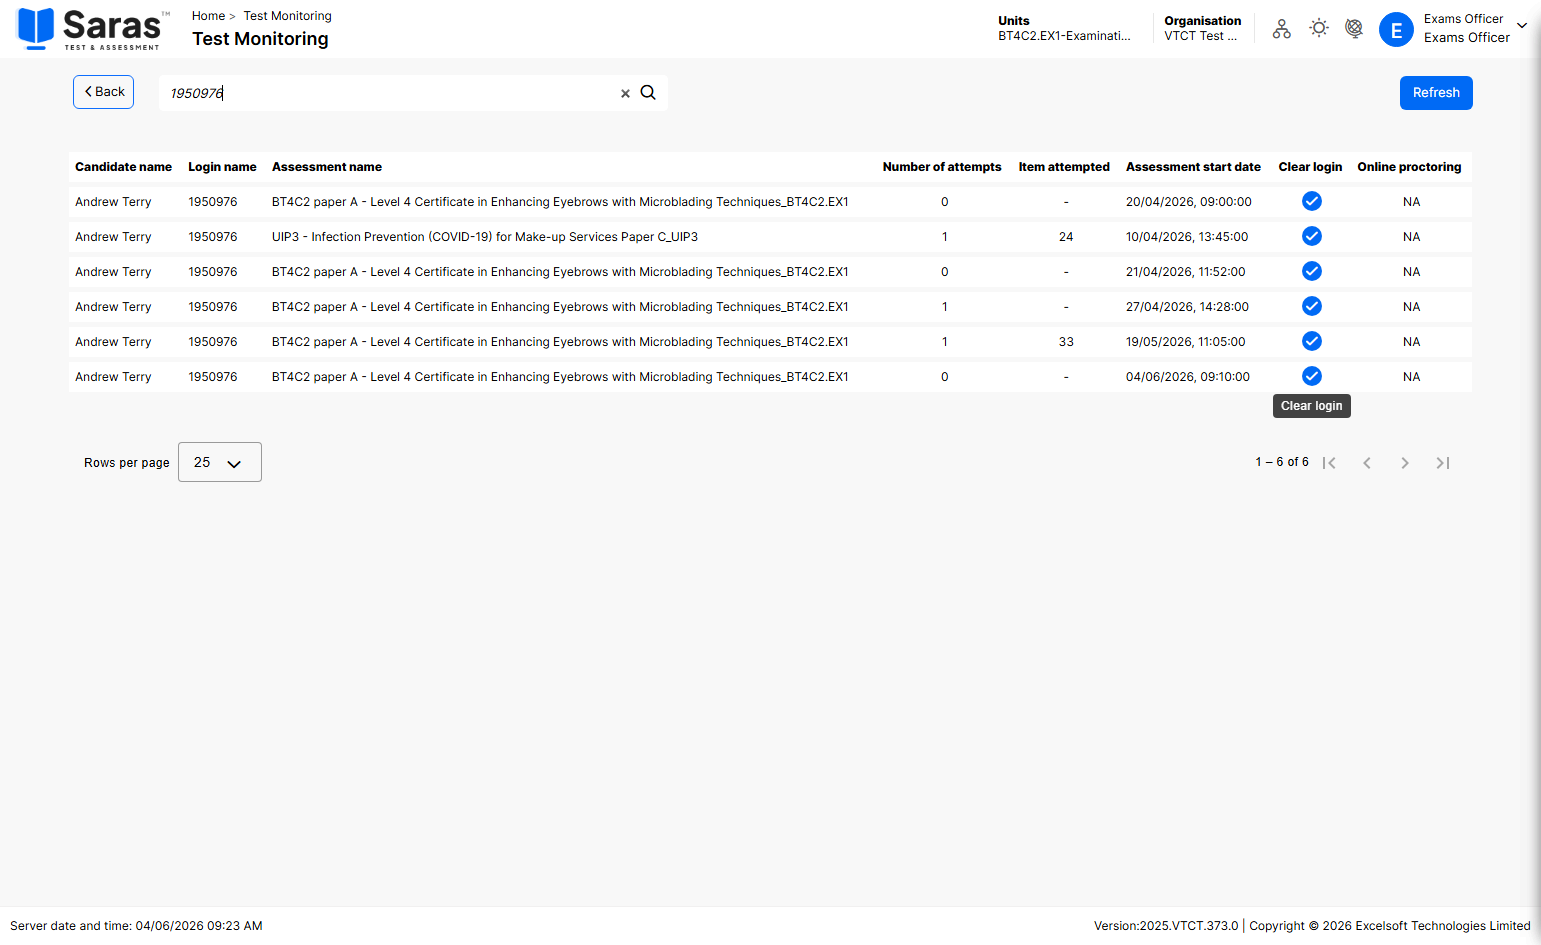Select the item attempted value 33

click(1066, 342)
